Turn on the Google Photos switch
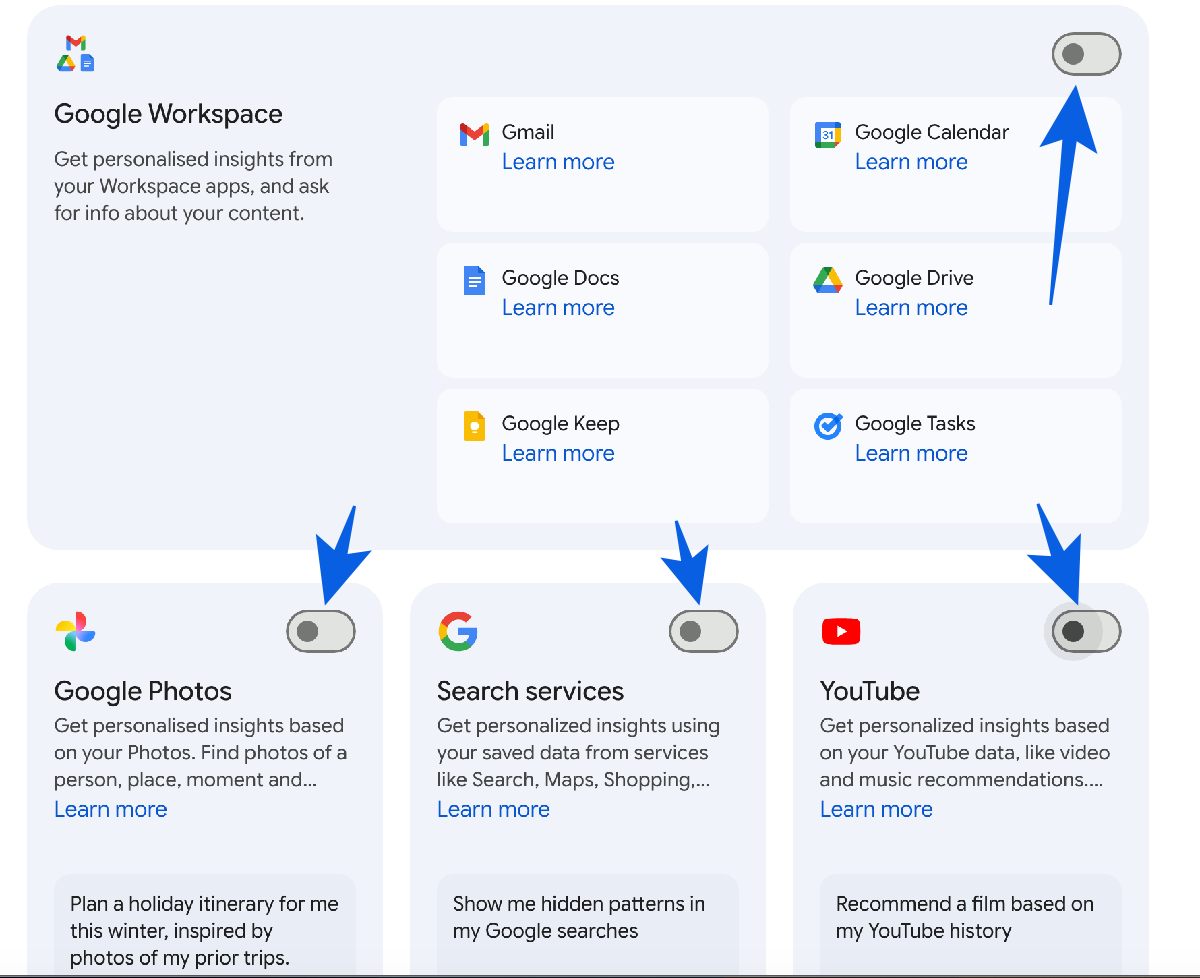This screenshot has height=978, width=1200. pos(321,631)
